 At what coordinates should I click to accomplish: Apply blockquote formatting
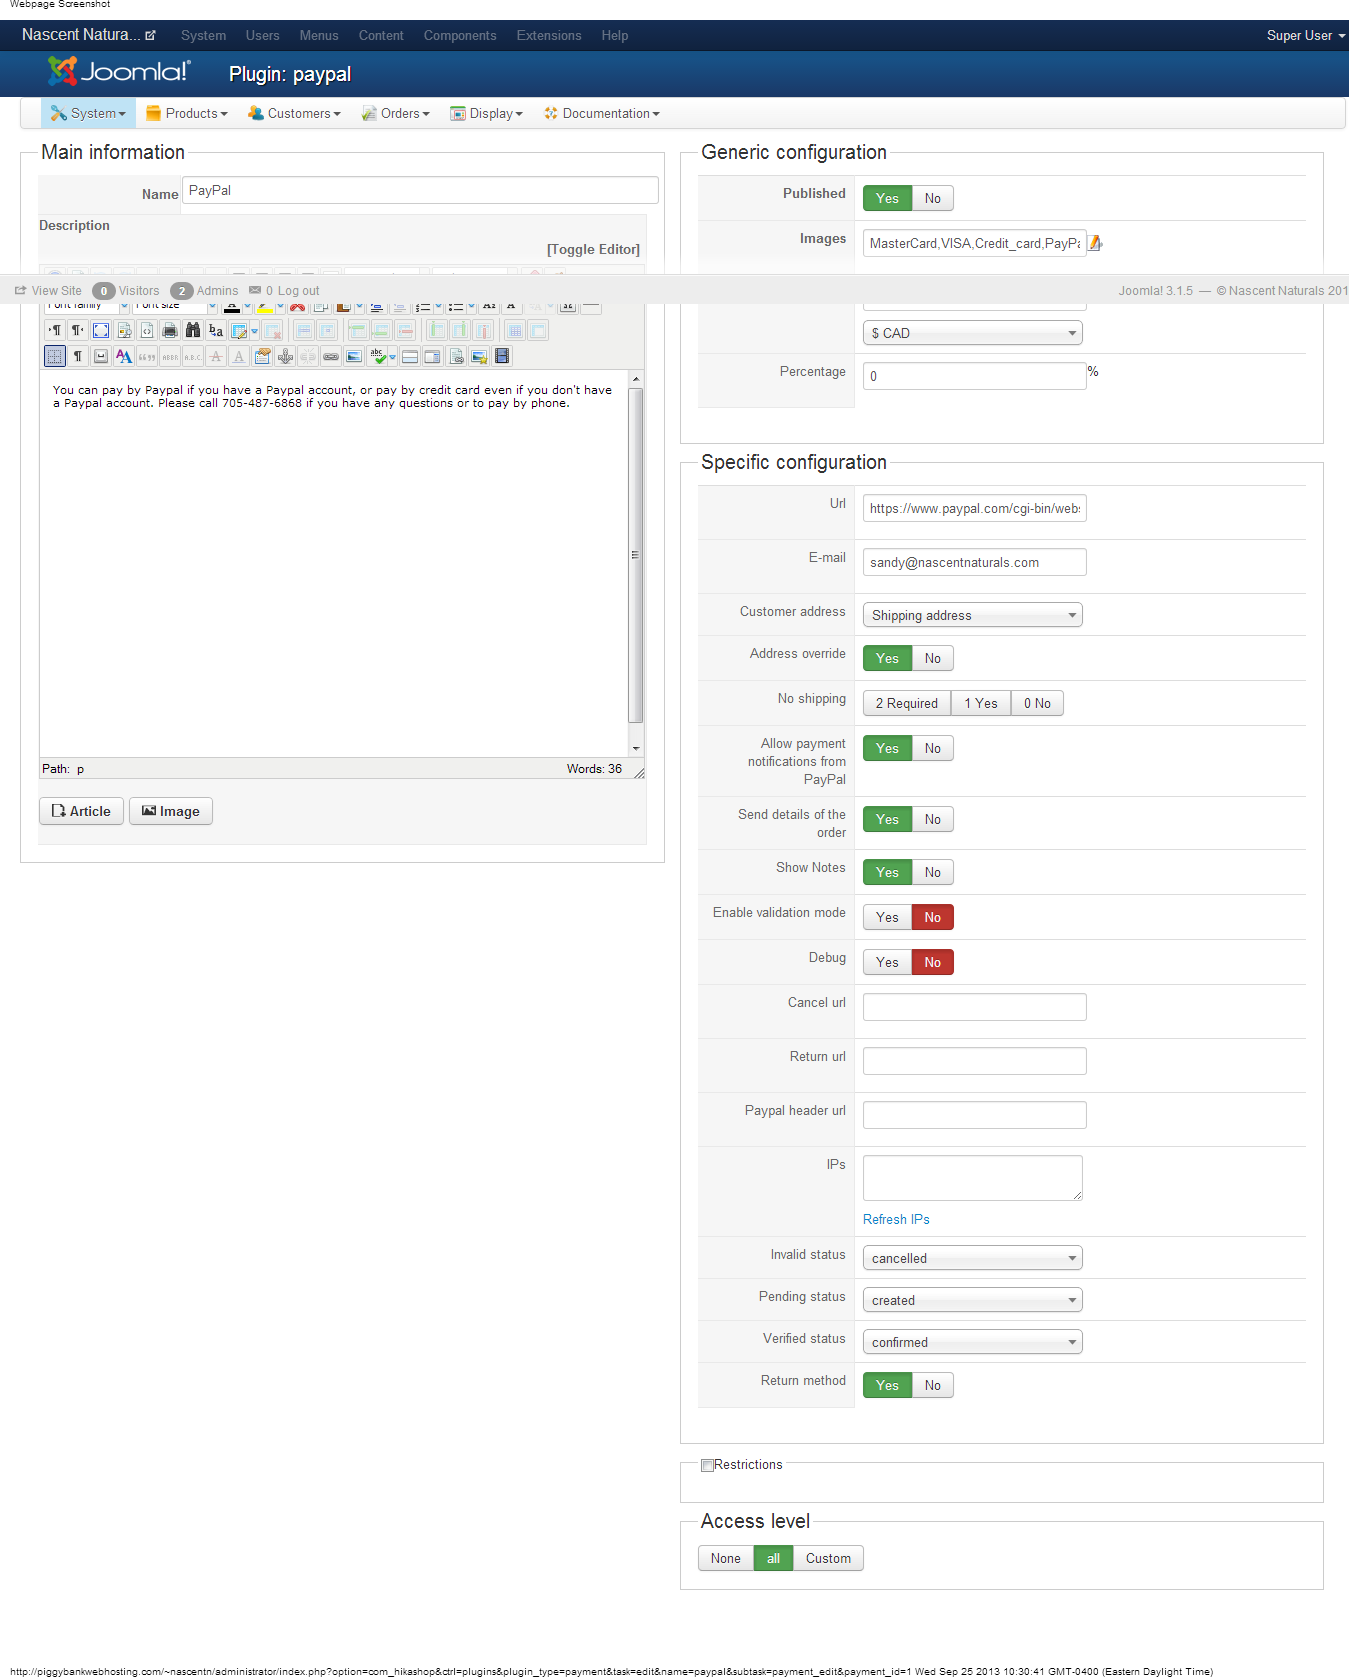pos(147,356)
